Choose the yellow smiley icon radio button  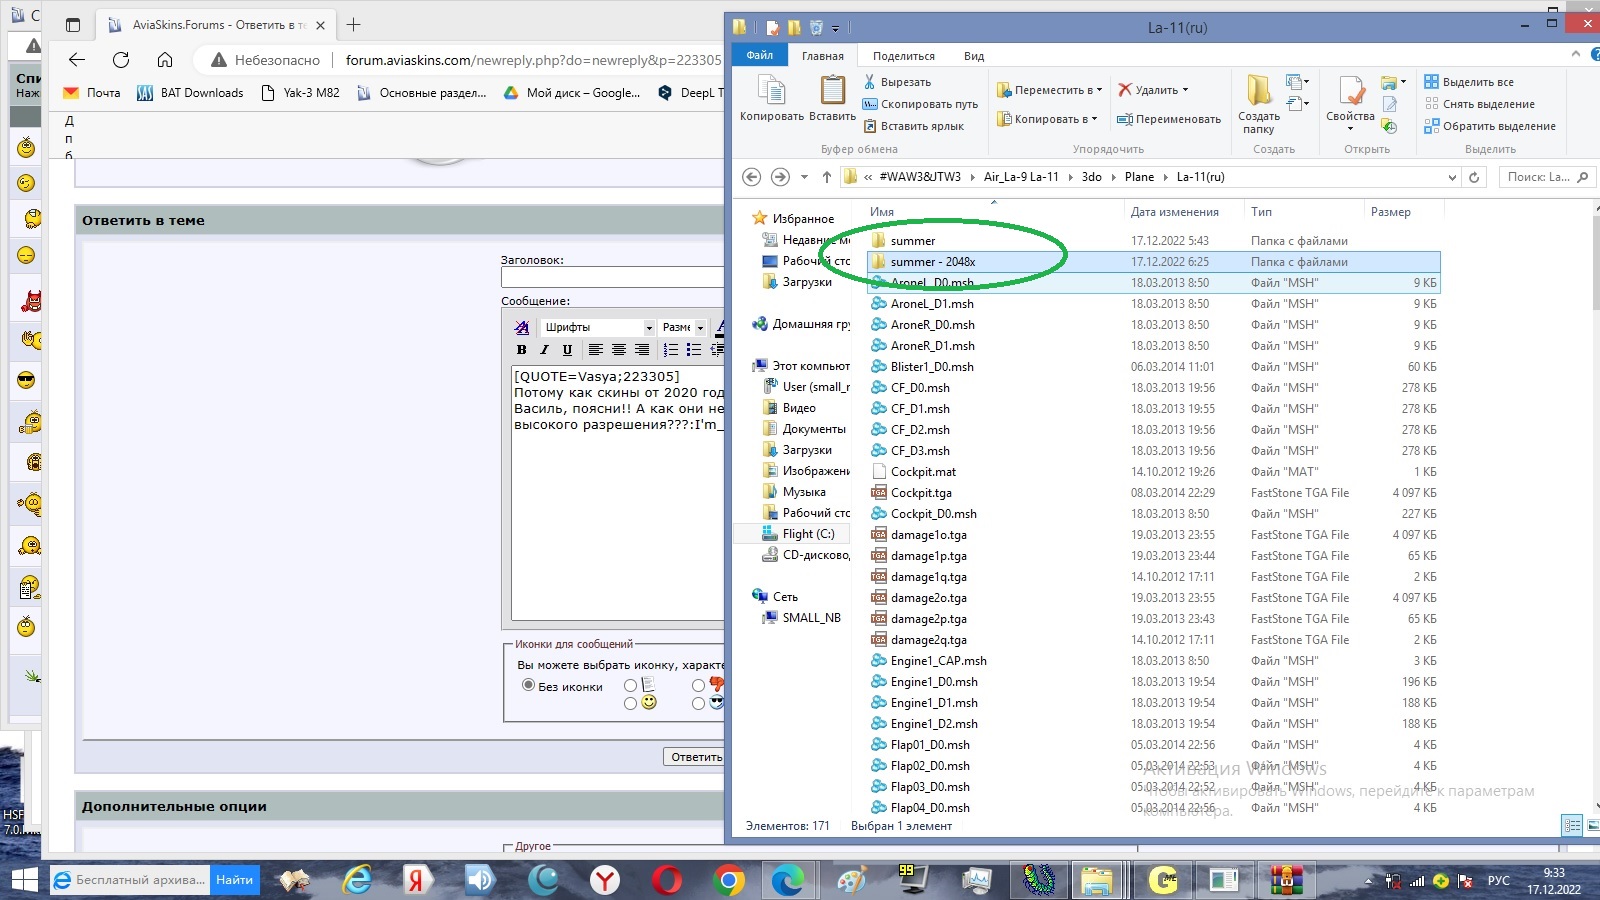[x=630, y=703]
